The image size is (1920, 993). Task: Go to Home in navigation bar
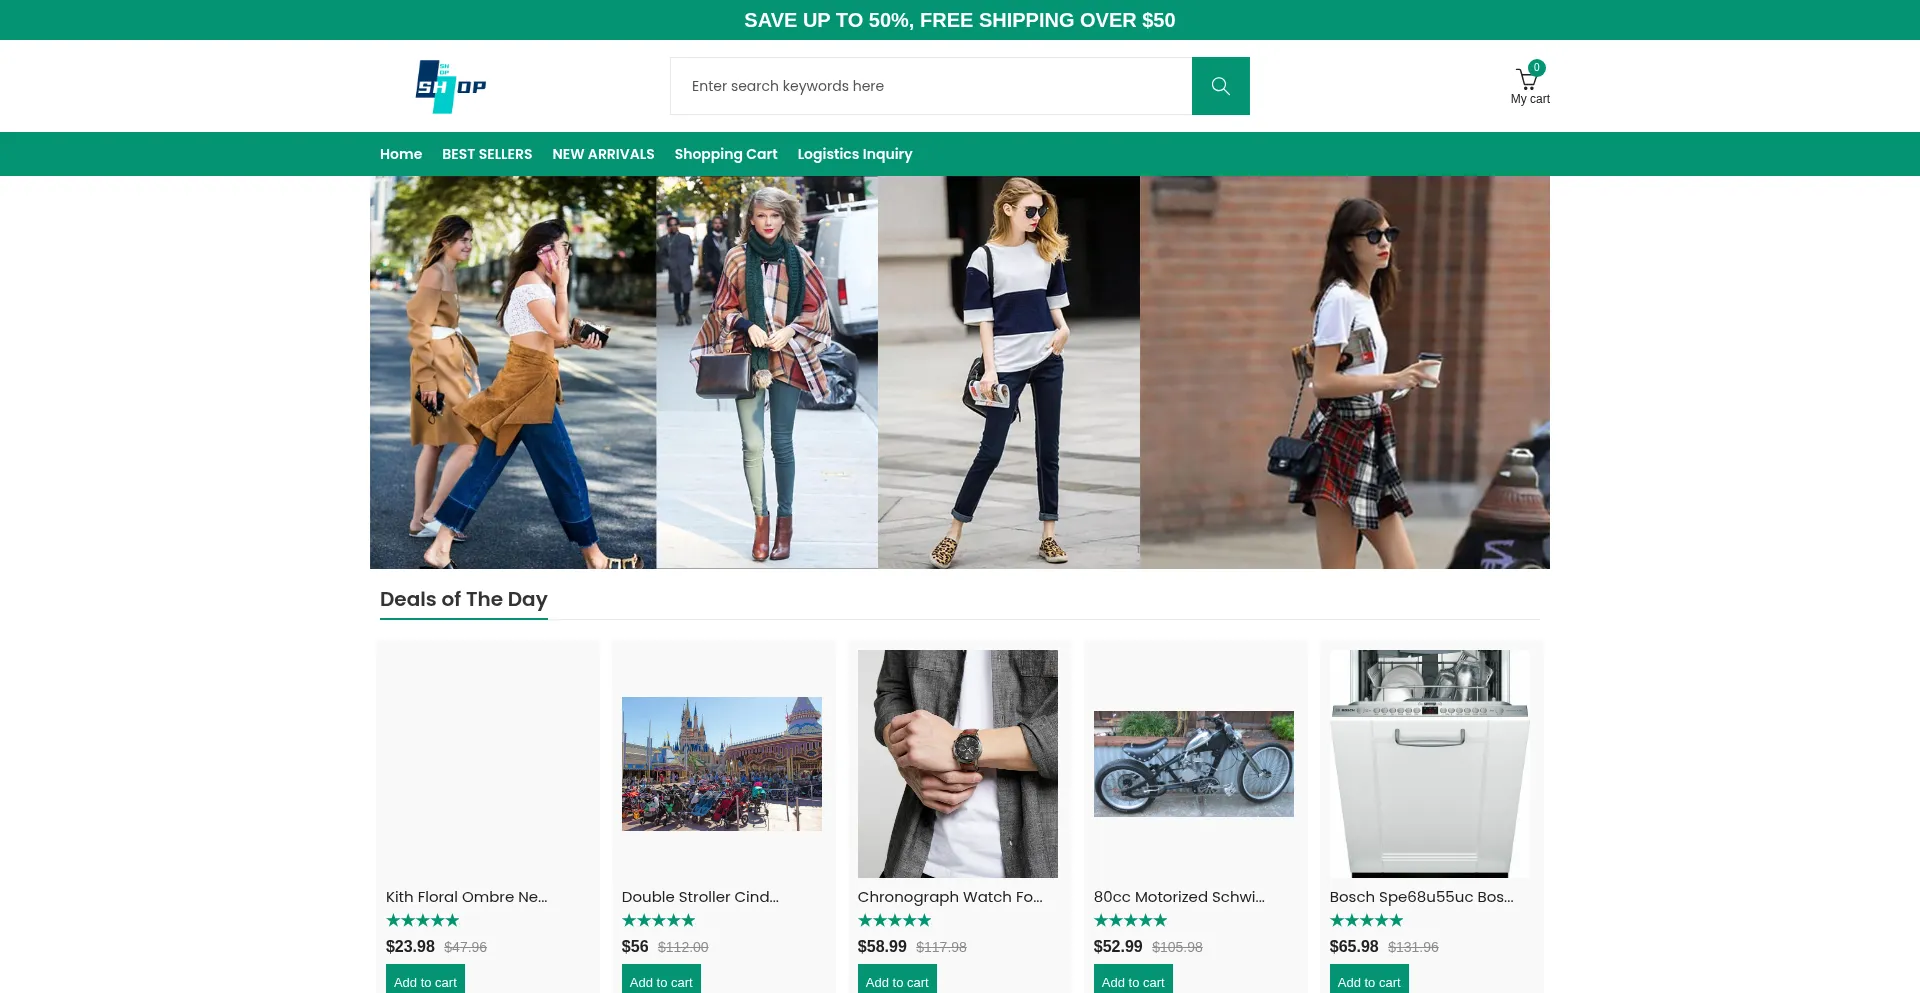tap(401, 154)
